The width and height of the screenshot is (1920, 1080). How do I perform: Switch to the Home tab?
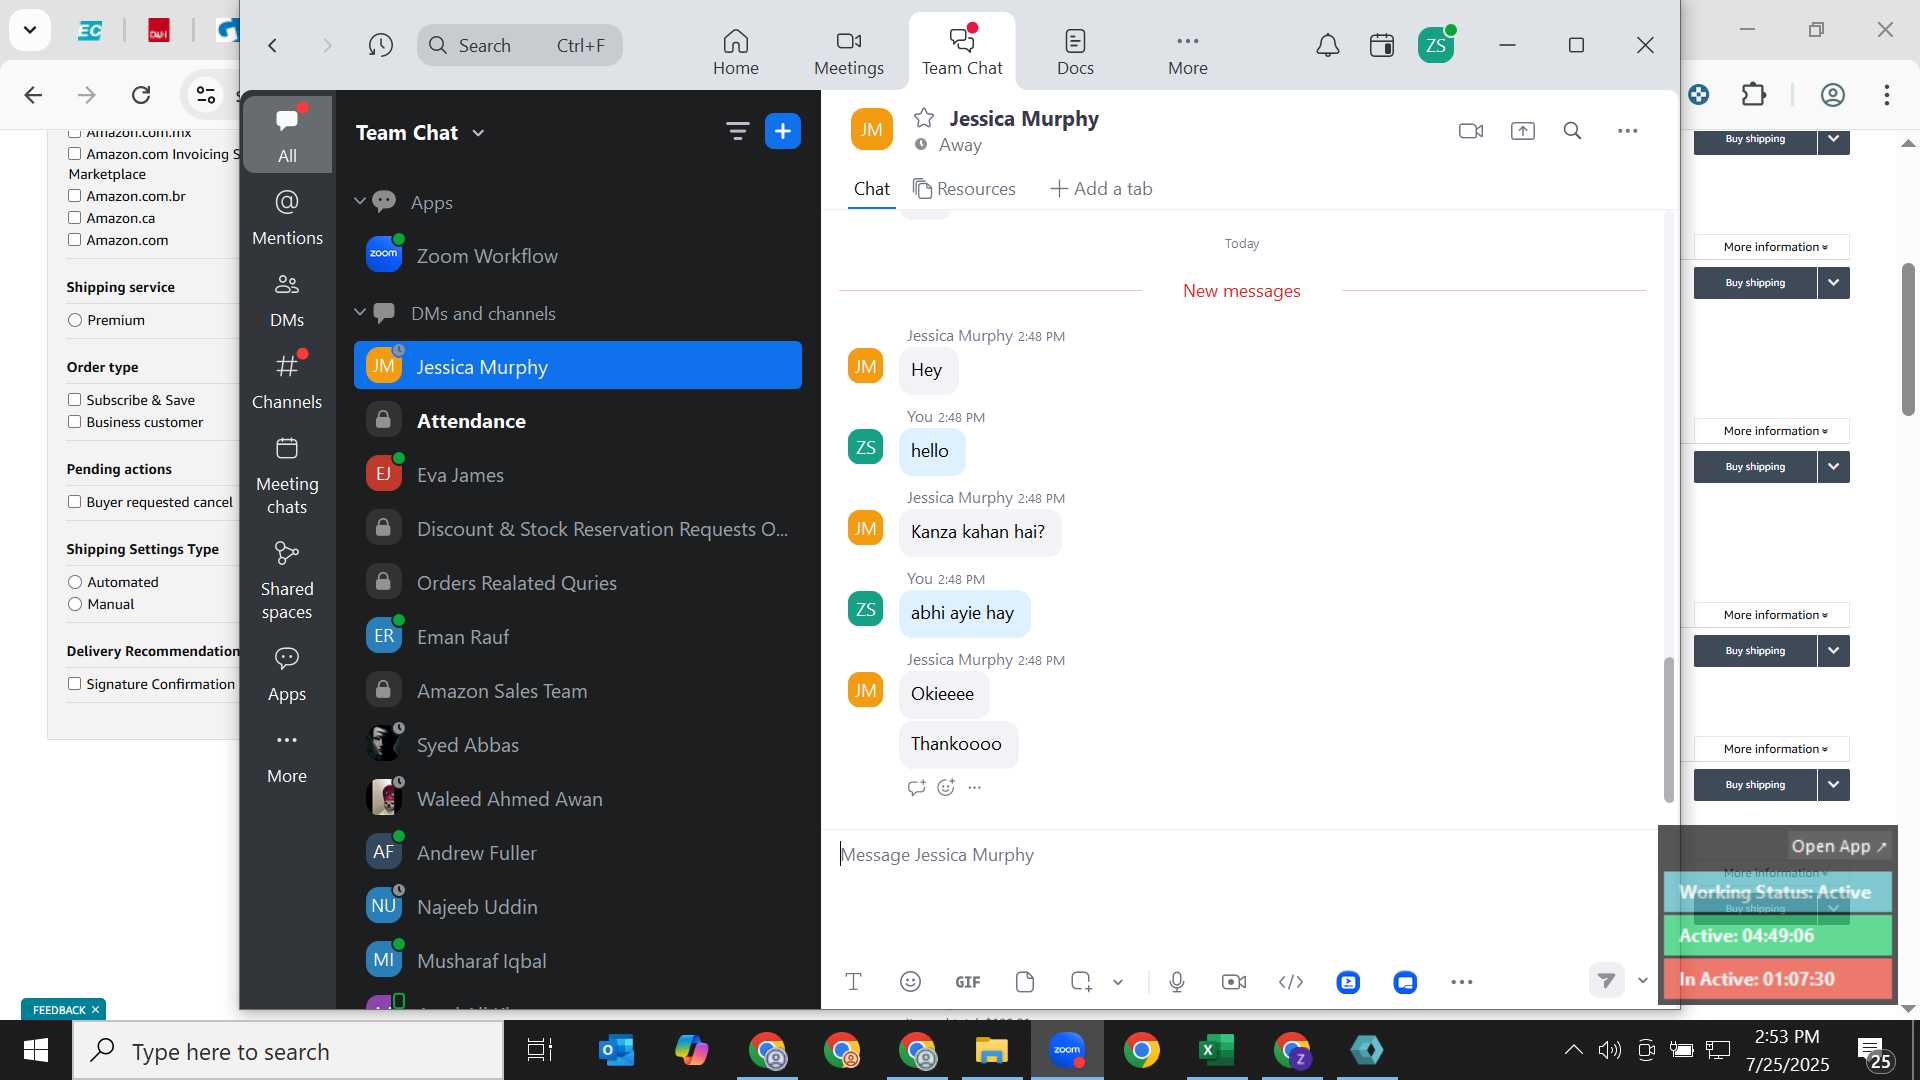click(735, 52)
